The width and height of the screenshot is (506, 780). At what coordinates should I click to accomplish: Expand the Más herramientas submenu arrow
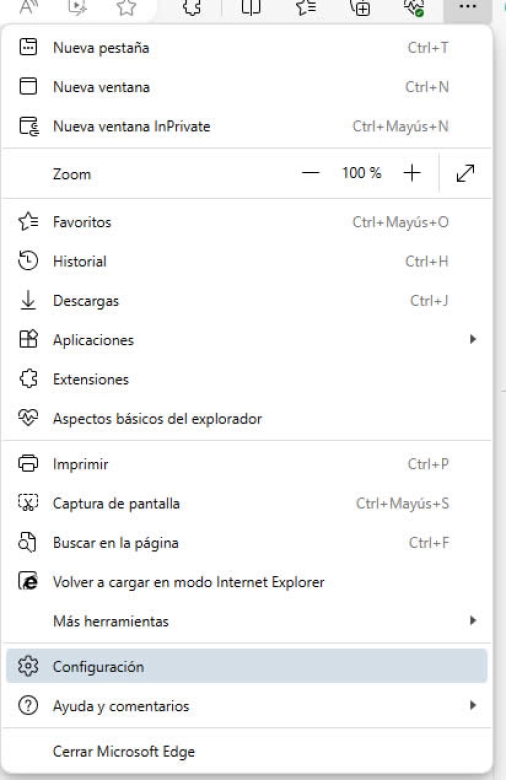click(x=473, y=621)
